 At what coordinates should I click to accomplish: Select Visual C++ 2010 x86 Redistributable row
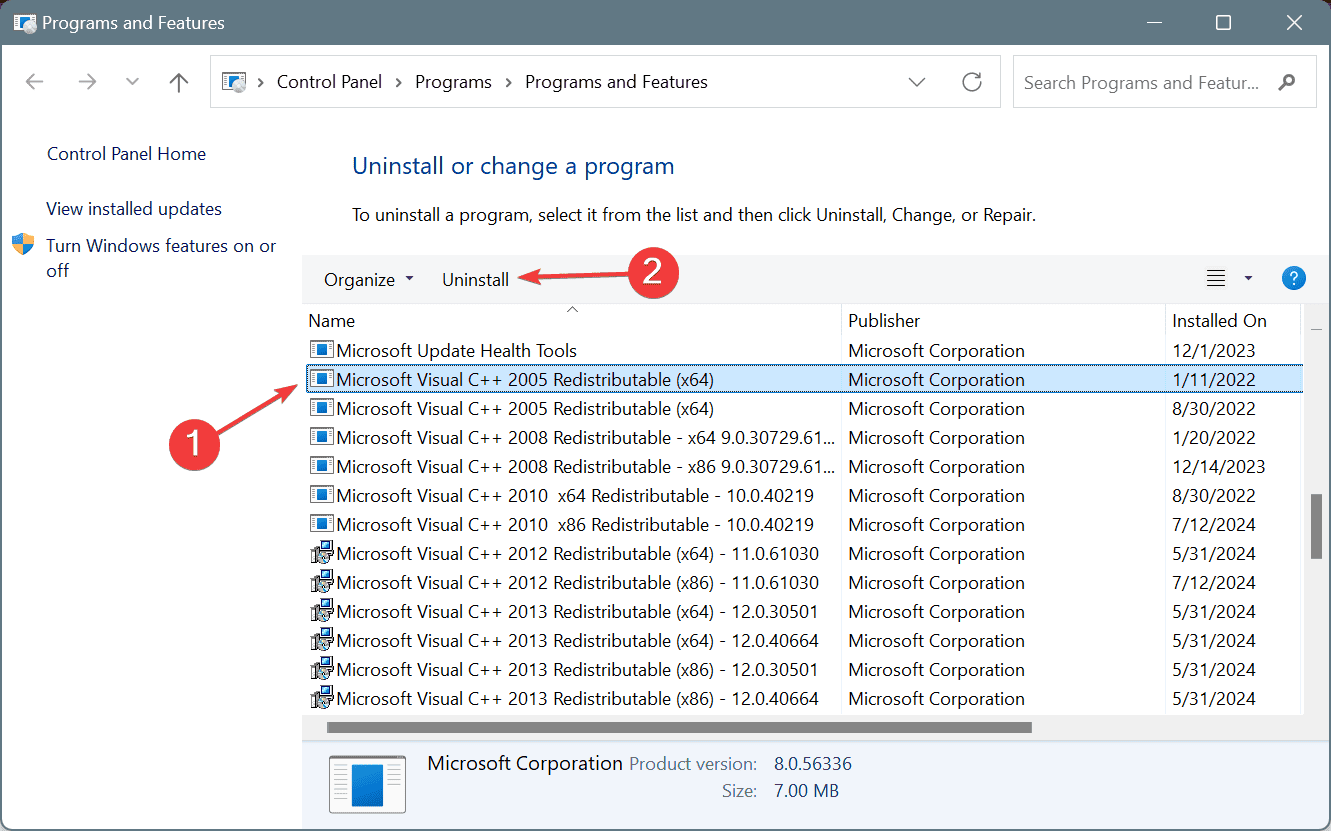coord(802,525)
